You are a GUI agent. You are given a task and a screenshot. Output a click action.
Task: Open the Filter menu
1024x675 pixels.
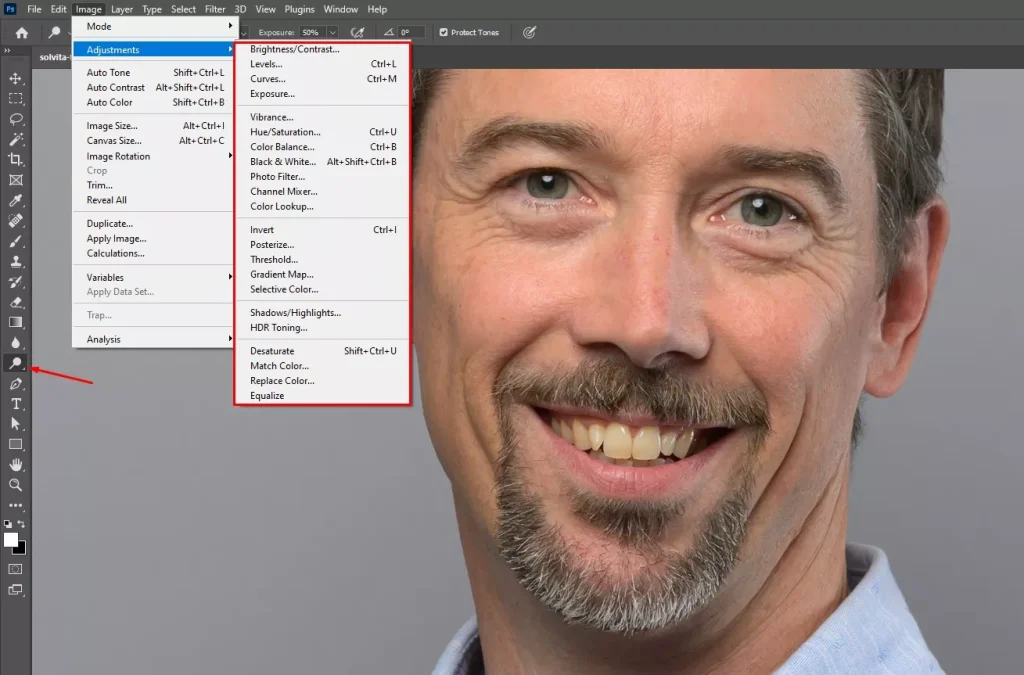pos(215,8)
